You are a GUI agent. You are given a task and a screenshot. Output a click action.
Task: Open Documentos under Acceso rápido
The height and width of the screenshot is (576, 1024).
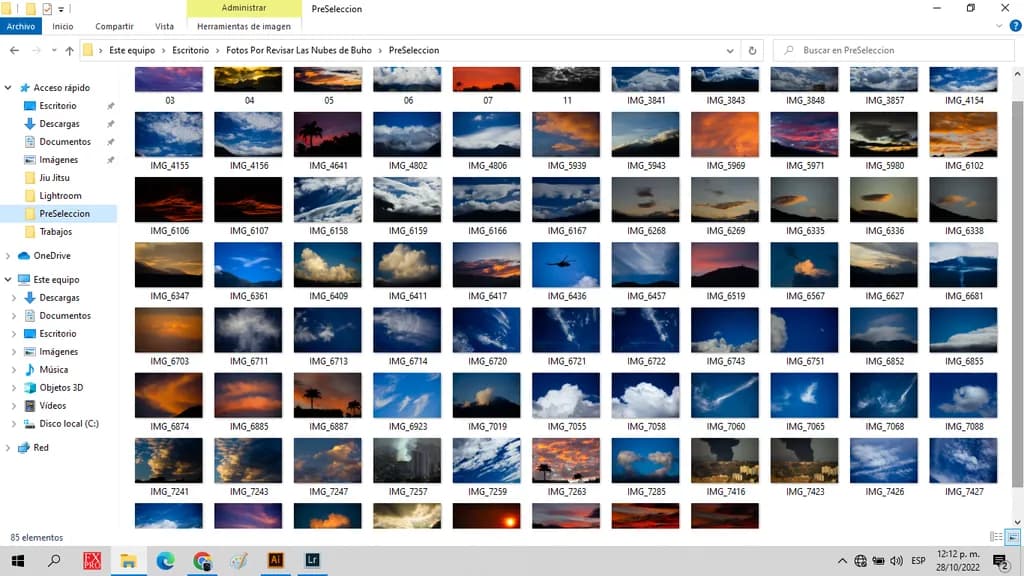point(65,142)
